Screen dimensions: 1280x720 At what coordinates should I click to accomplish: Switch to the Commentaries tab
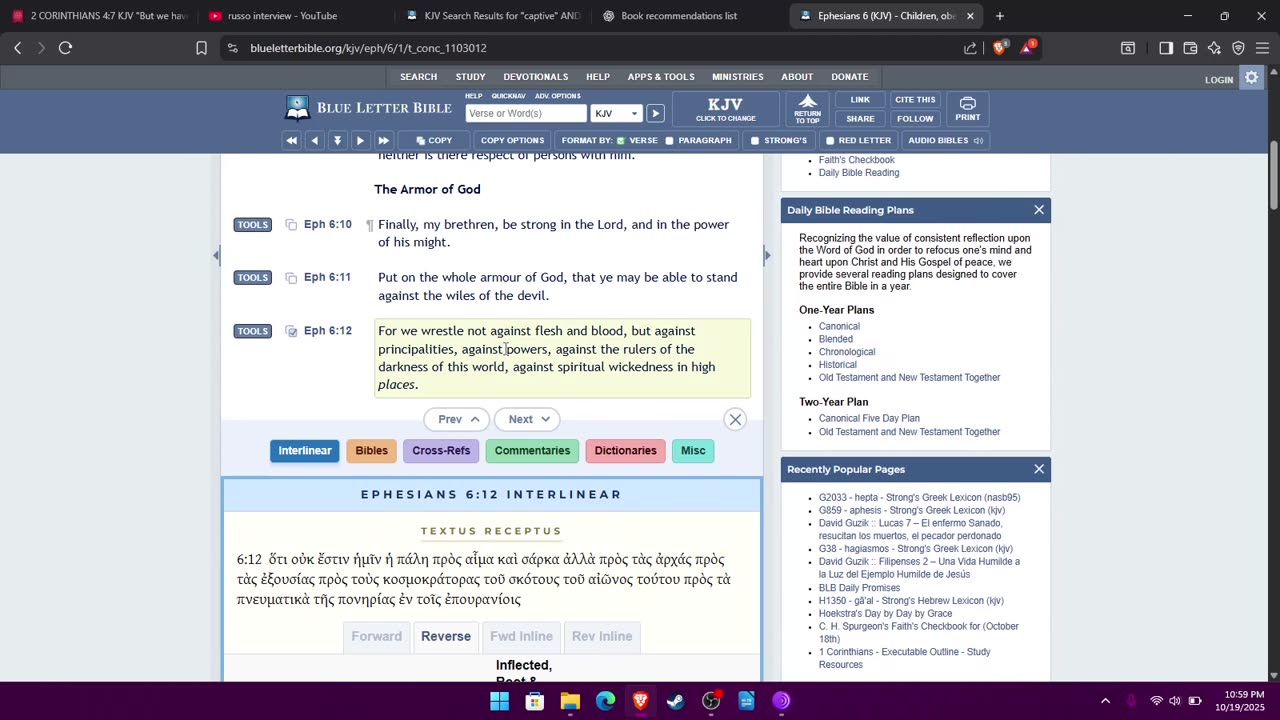[532, 451]
